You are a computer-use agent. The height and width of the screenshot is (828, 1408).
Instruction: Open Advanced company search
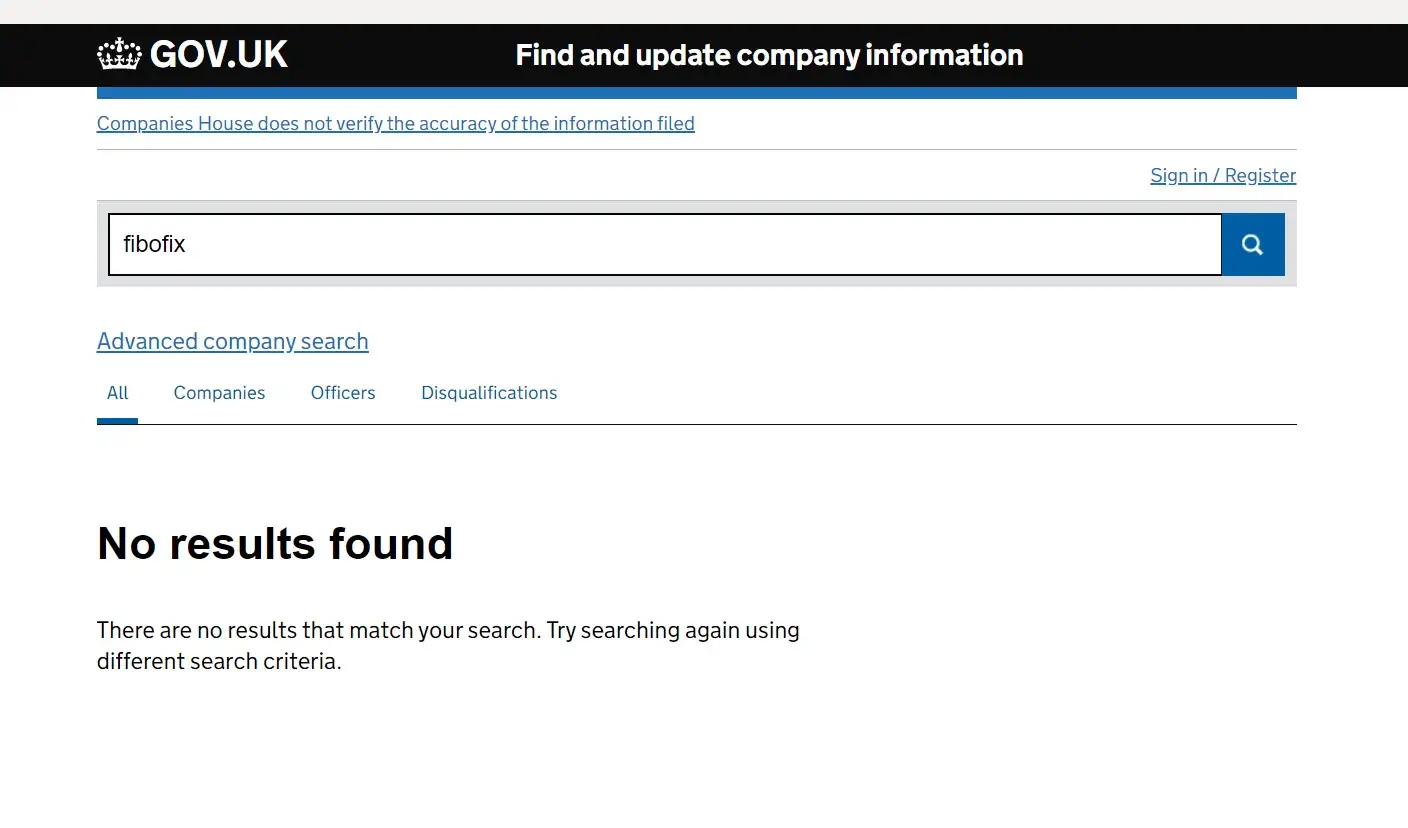(233, 341)
